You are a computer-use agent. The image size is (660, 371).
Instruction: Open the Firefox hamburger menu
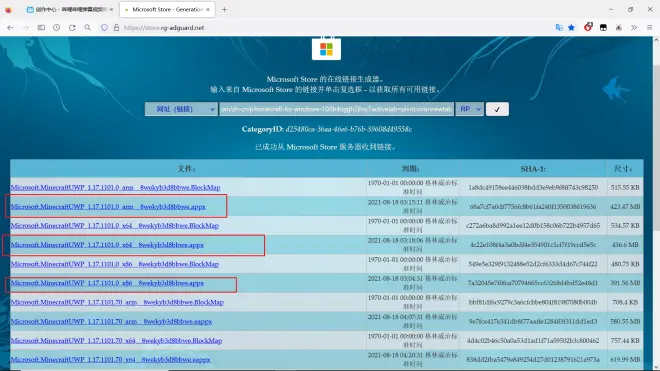(649, 27)
